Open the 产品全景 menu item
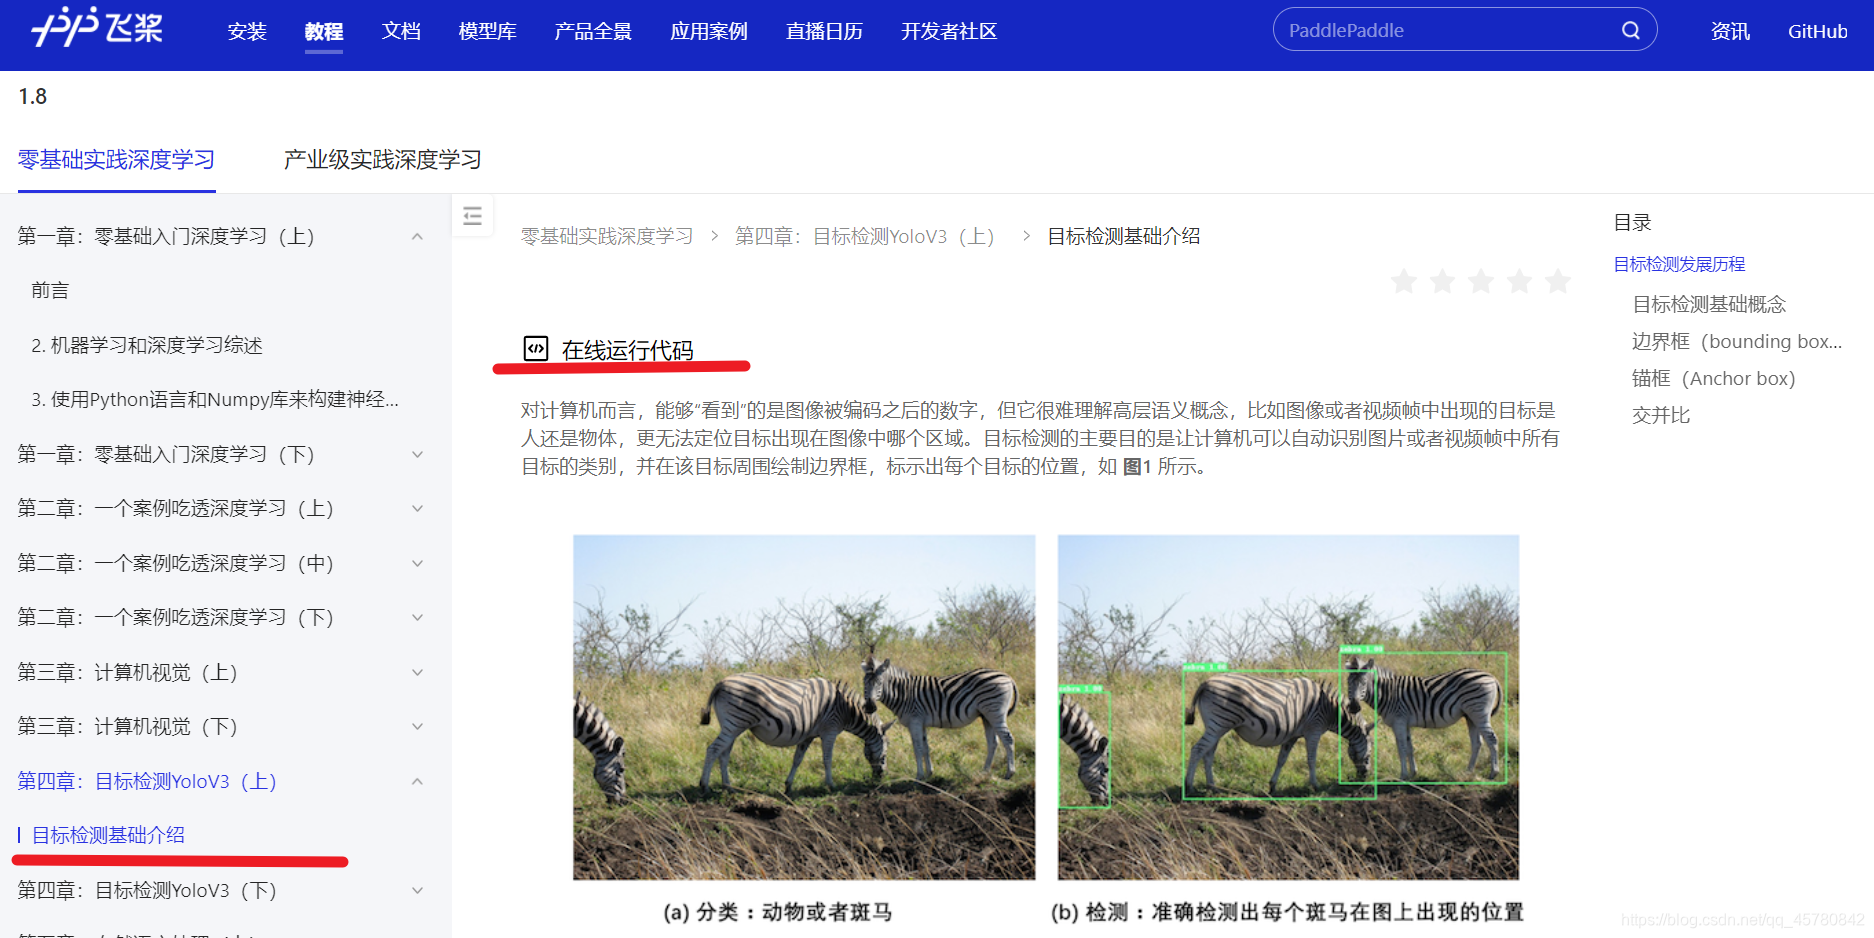1874x938 pixels. click(593, 31)
